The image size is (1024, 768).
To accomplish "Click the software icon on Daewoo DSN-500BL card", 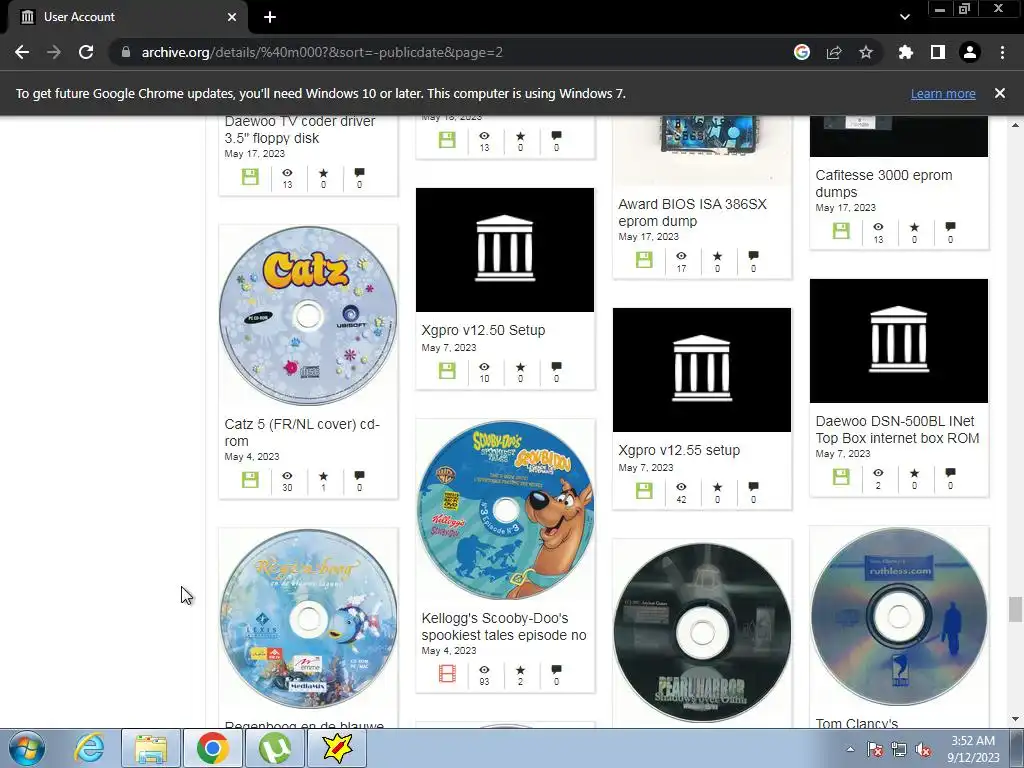I will (x=841, y=477).
